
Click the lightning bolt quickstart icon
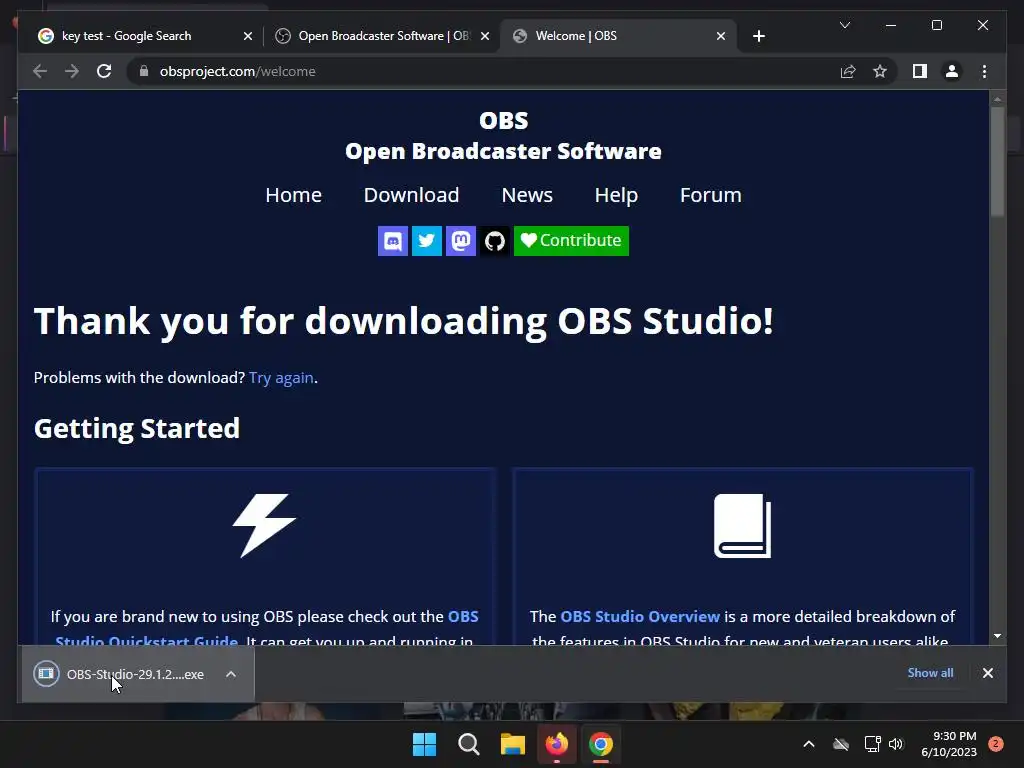[x=264, y=525]
